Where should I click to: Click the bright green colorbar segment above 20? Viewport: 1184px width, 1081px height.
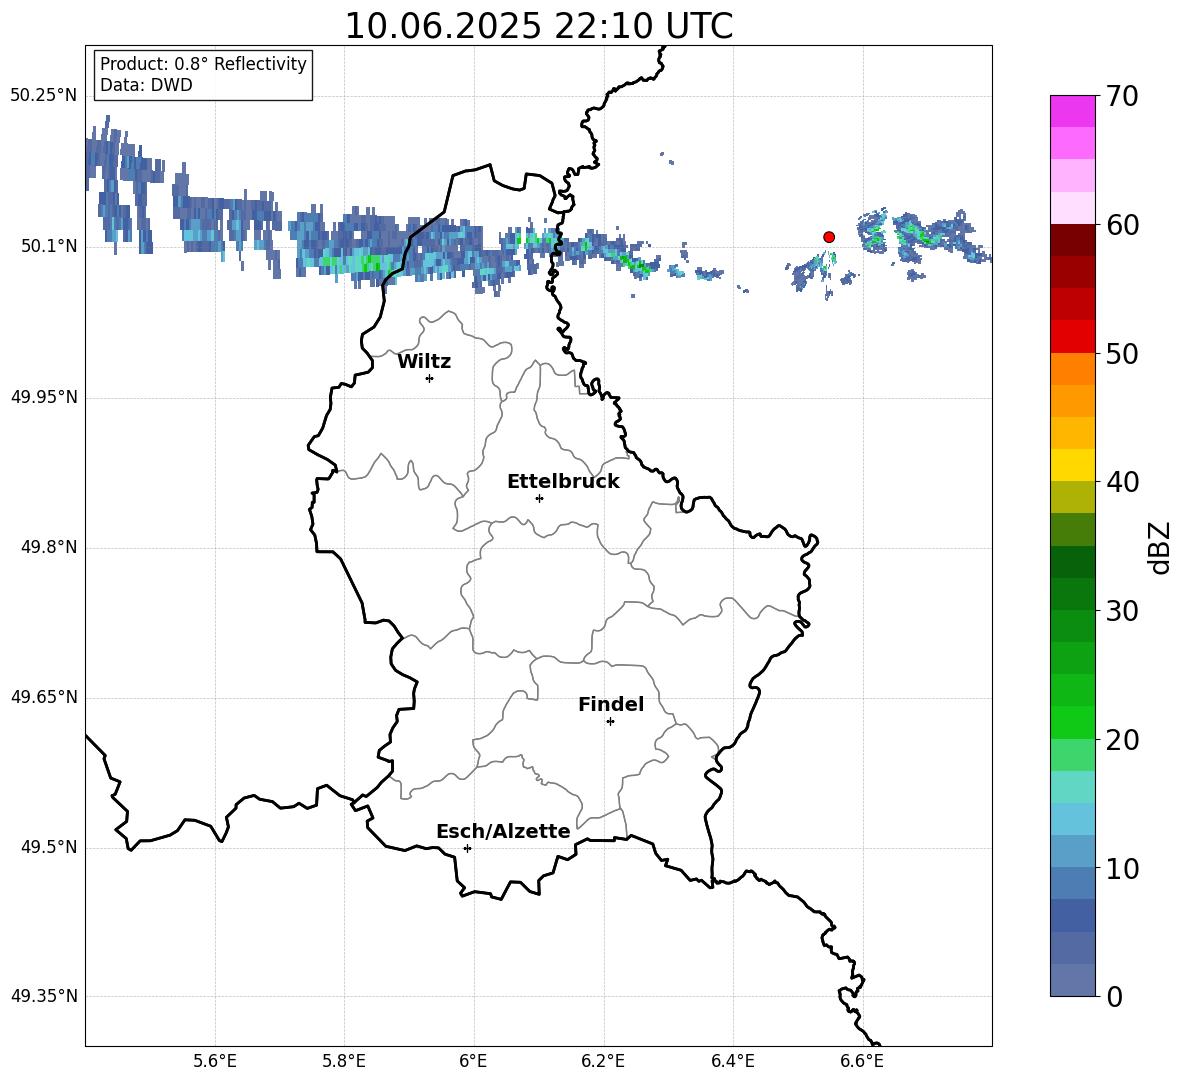(1072, 723)
